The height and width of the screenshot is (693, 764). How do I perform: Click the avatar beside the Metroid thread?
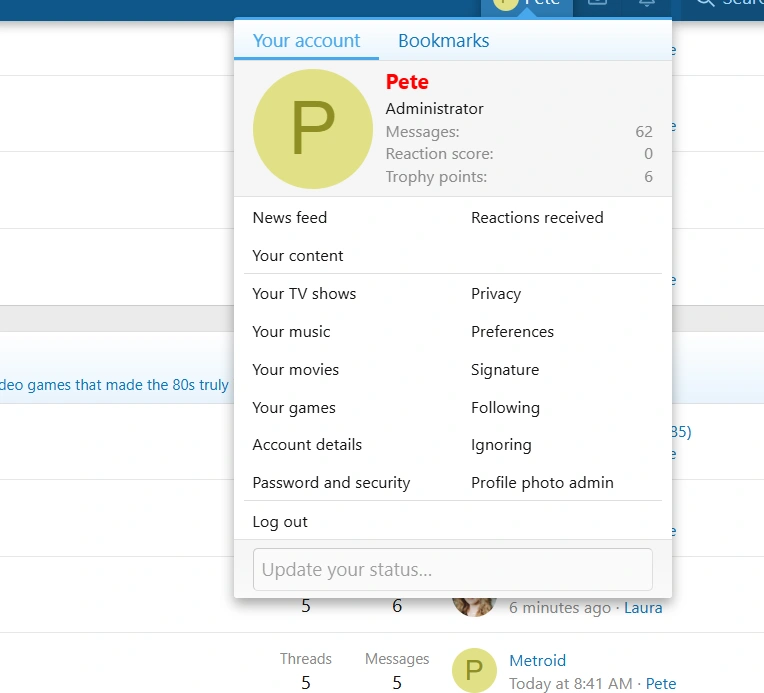click(x=474, y=670)
